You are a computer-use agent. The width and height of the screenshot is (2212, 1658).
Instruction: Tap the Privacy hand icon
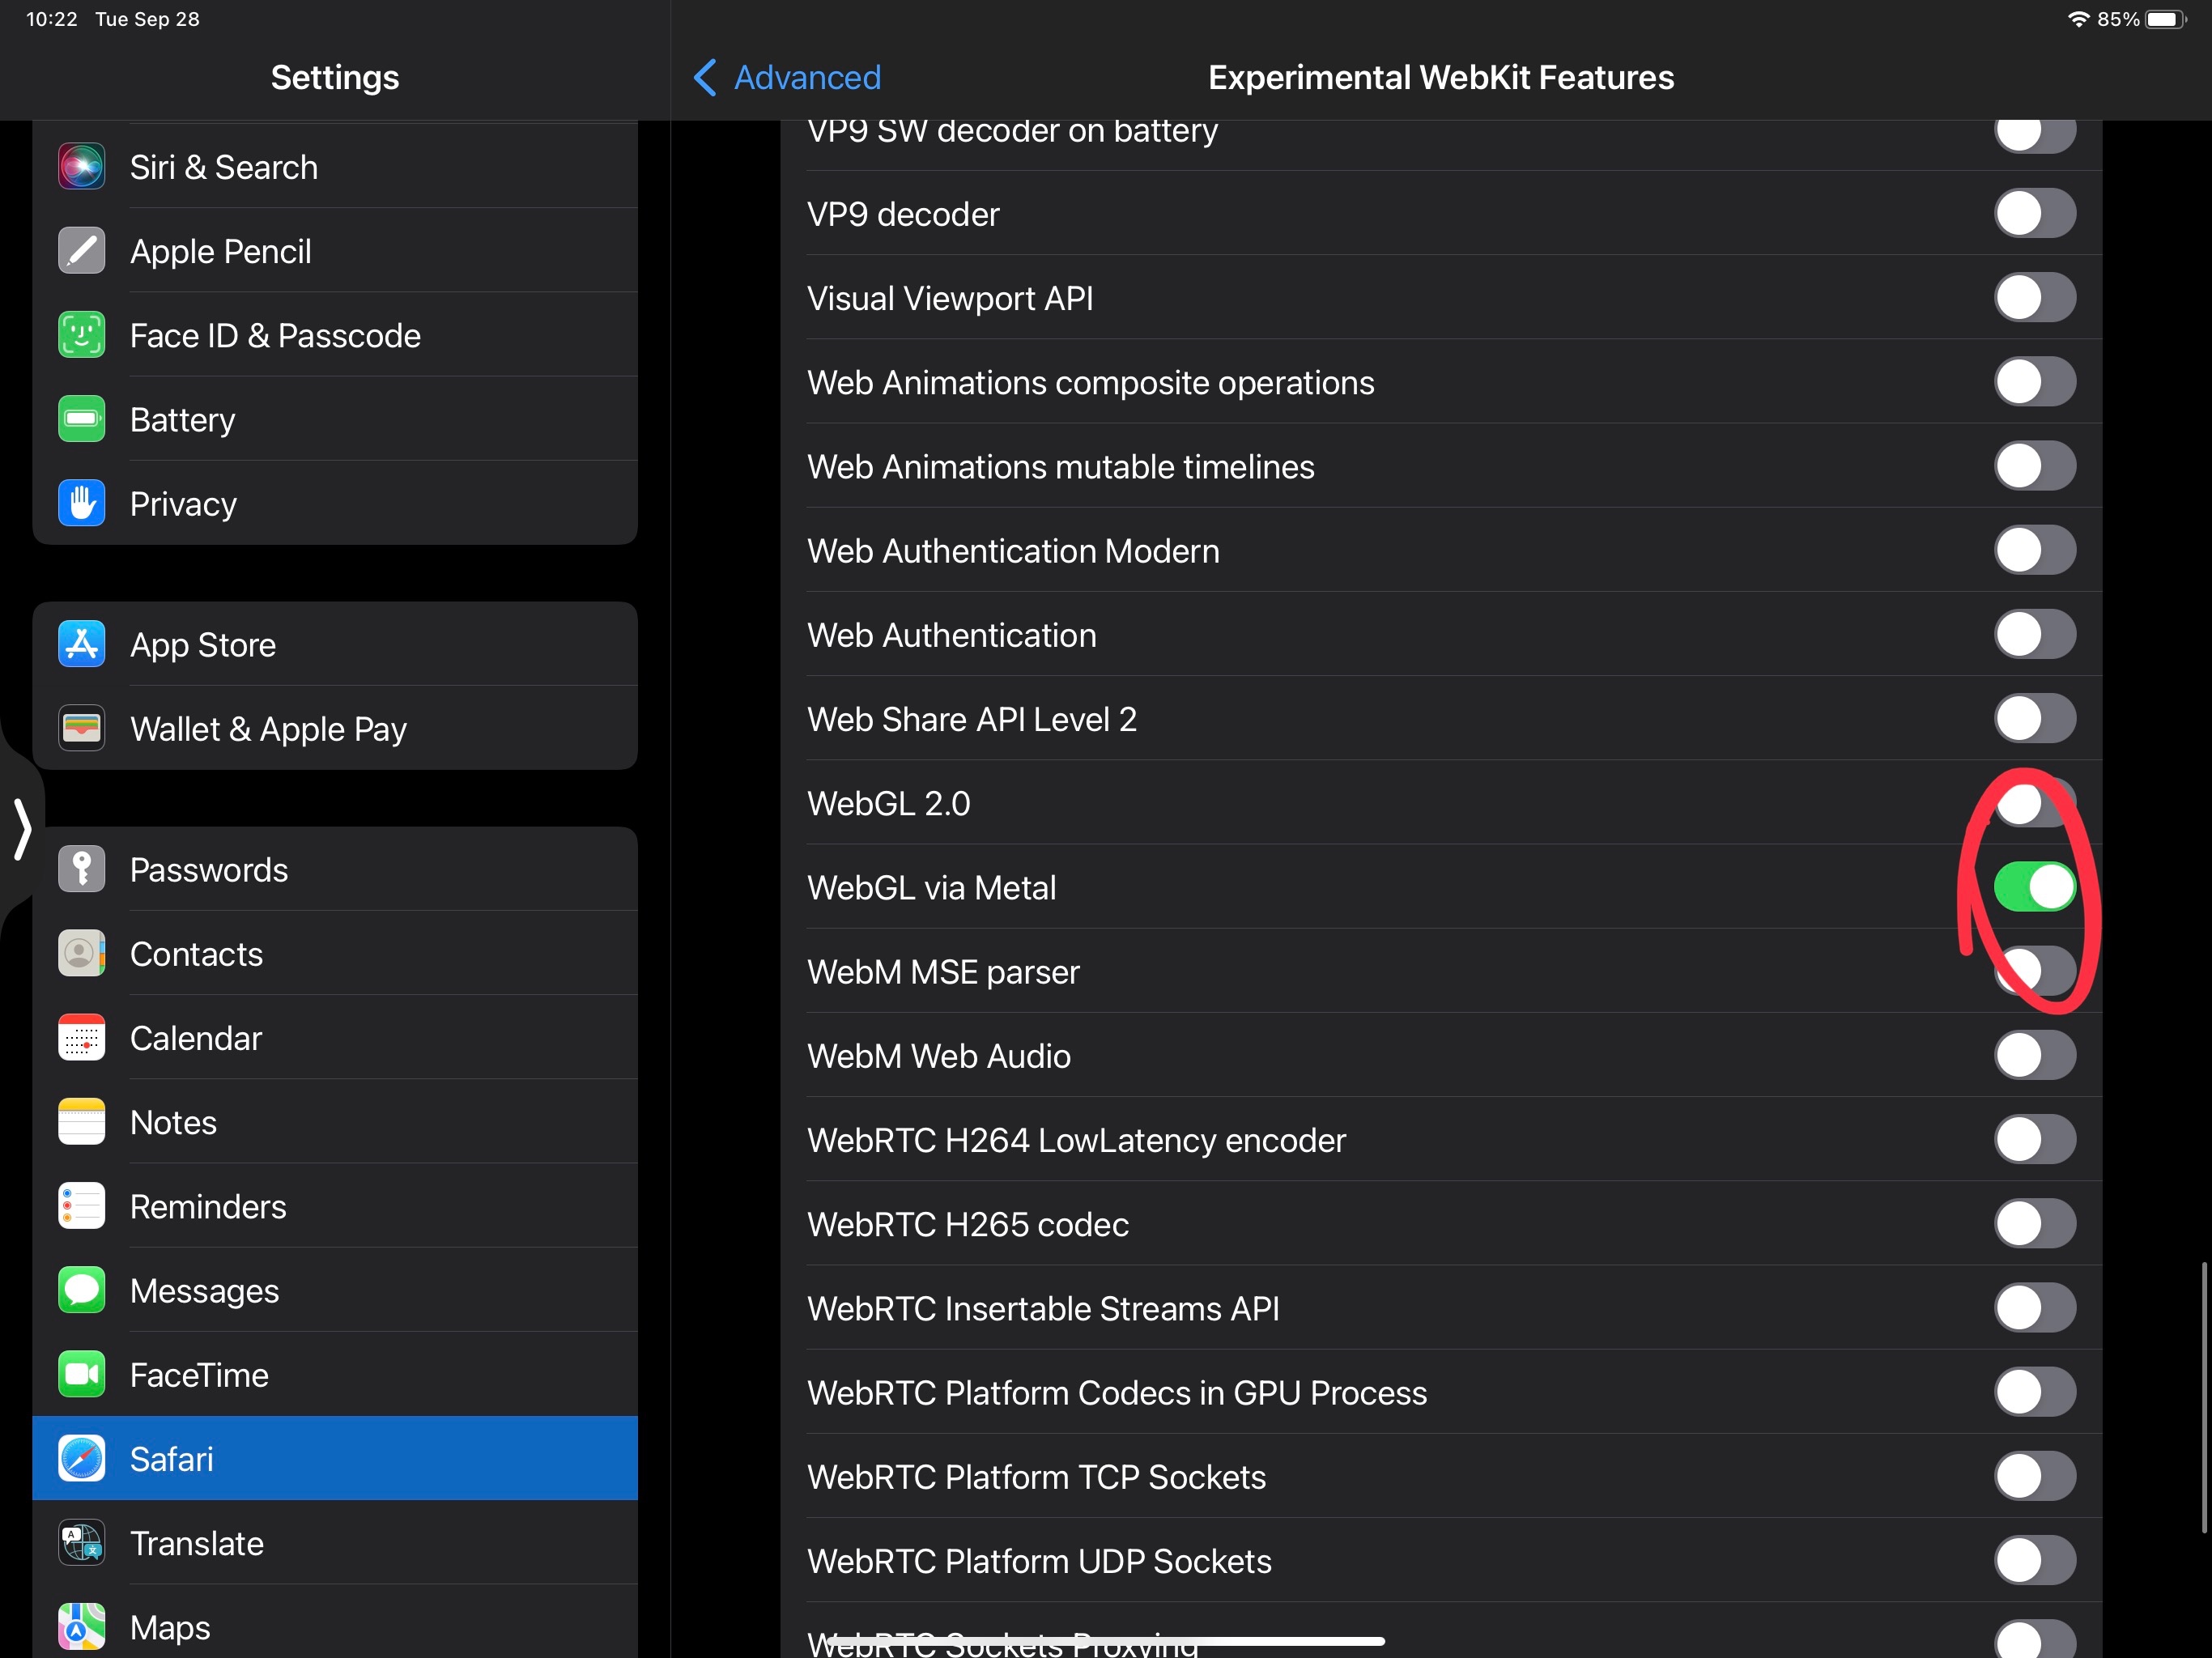click(81, 503)
